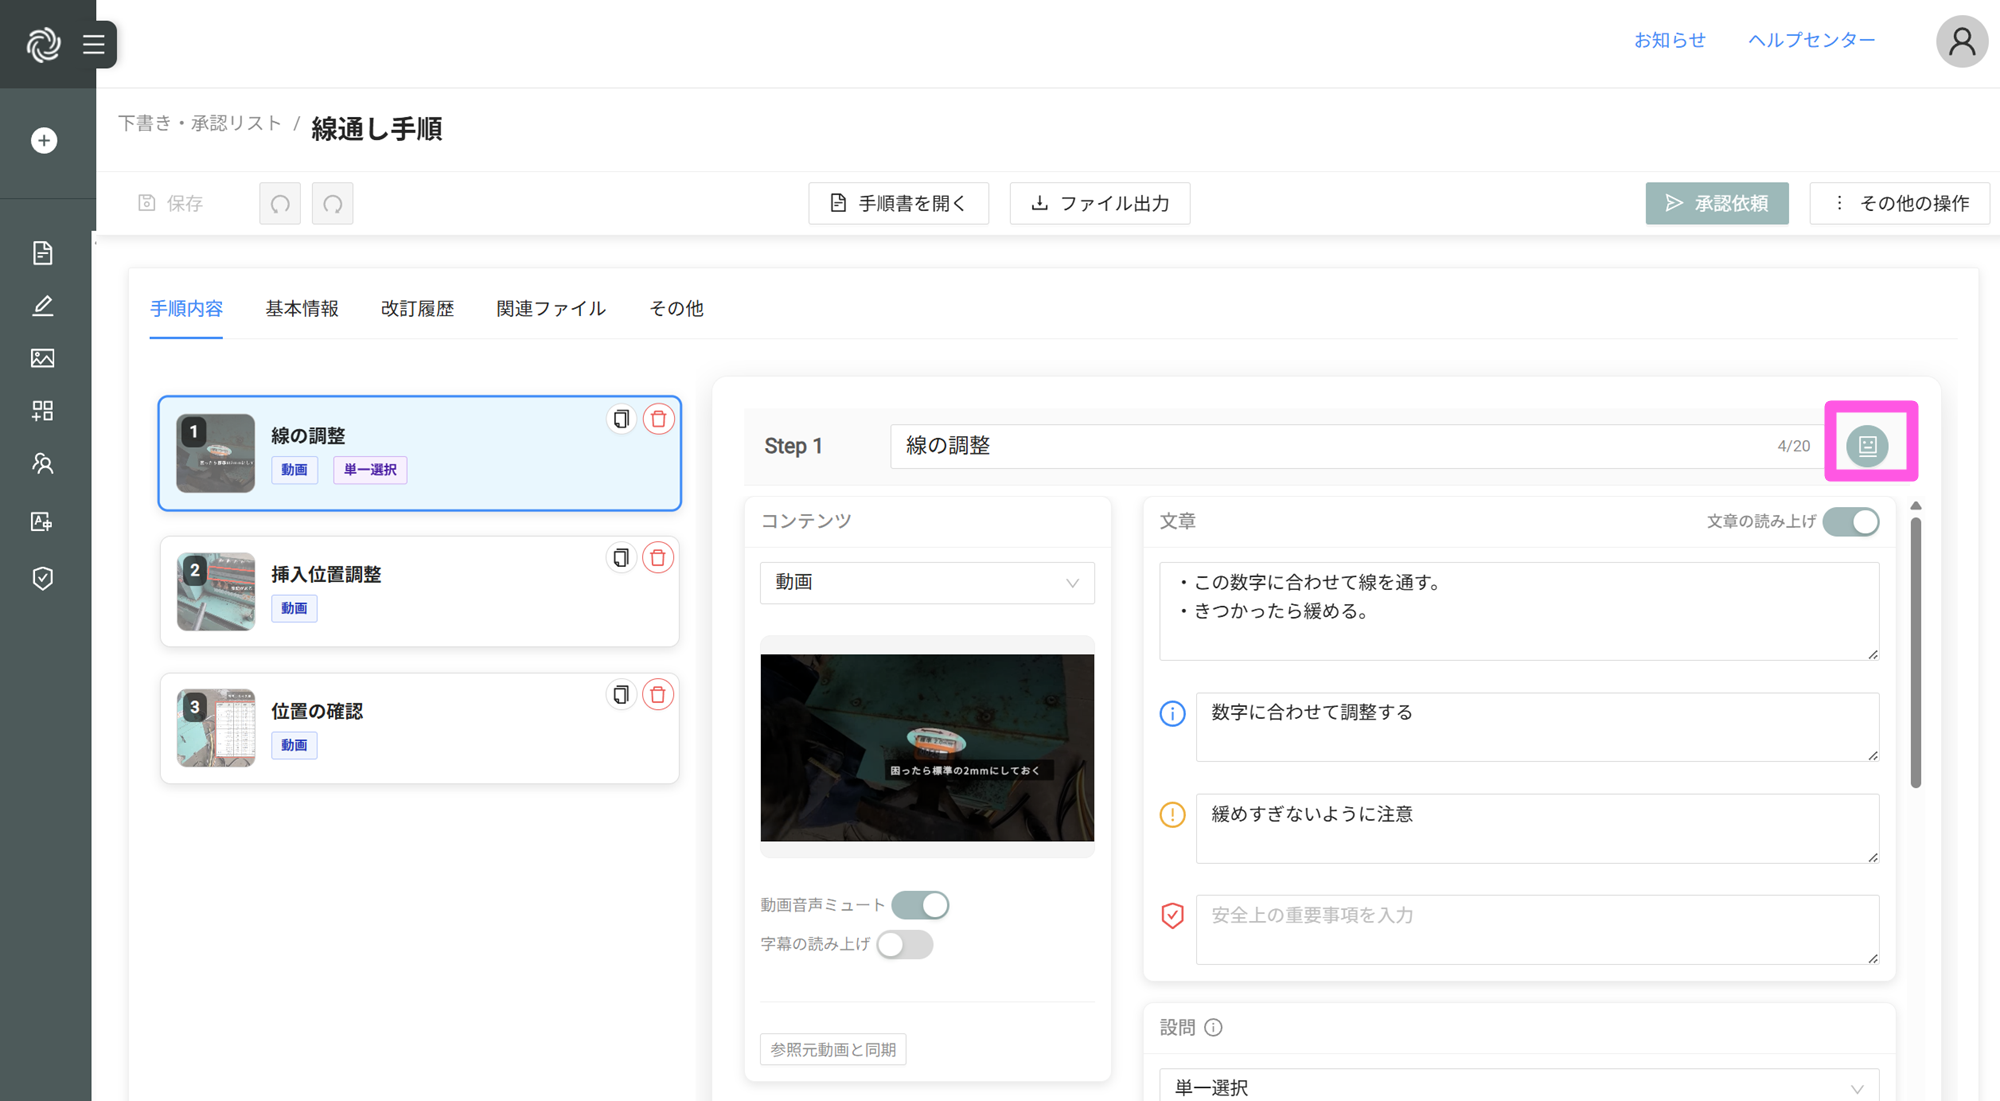Open the document icon in left sidebar
Screen dimensions: 2000x1101
43,253
